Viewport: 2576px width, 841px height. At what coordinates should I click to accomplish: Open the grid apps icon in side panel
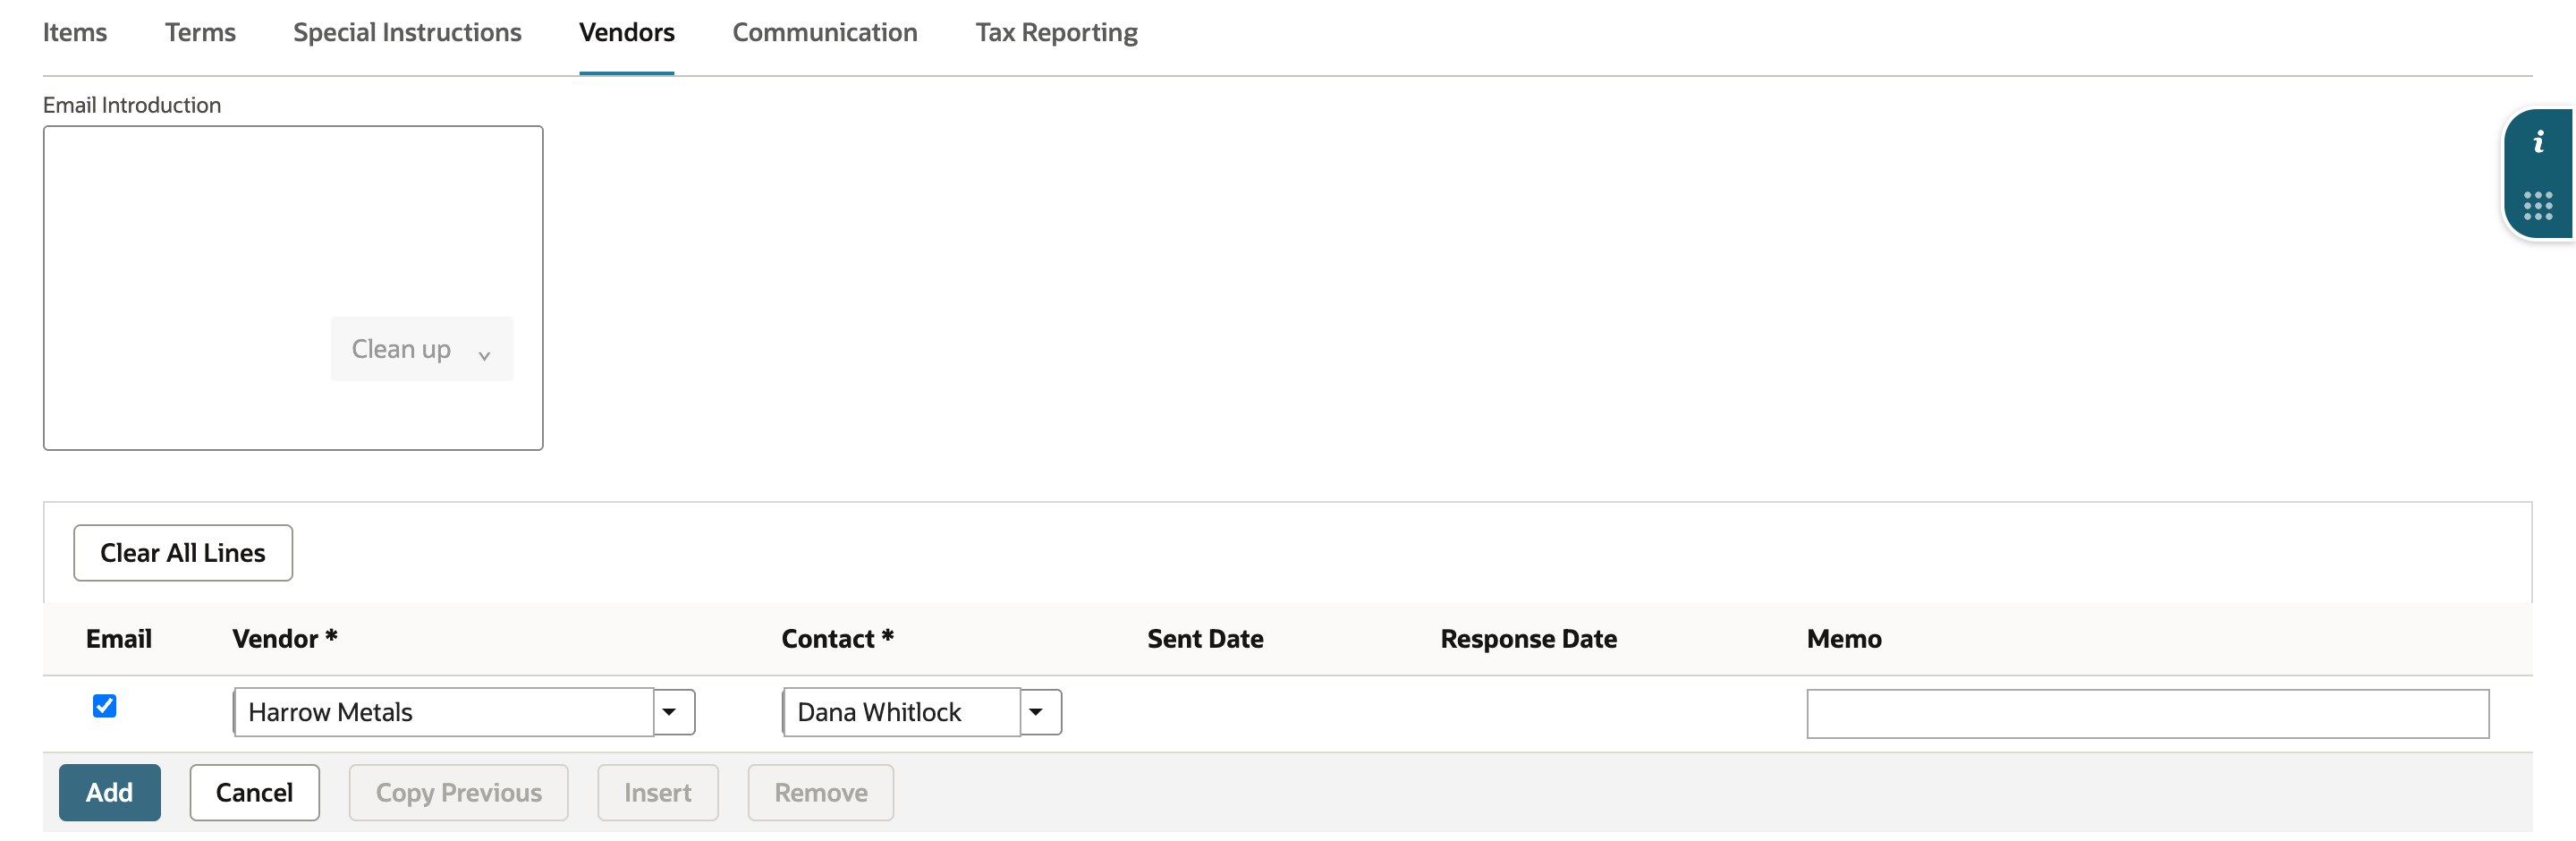click(x=2538, y=206)
